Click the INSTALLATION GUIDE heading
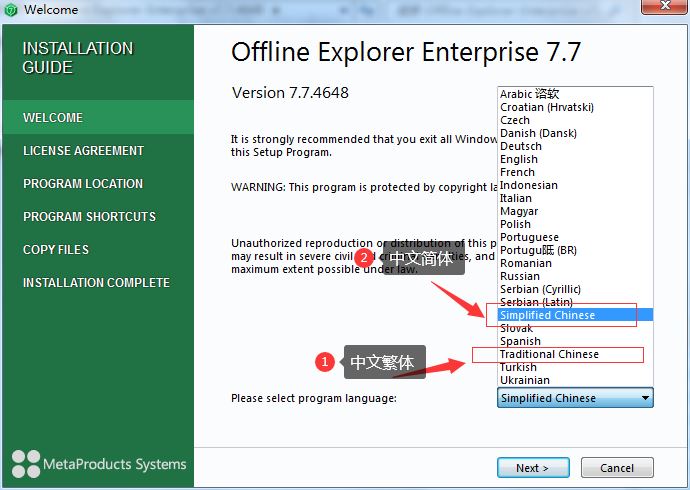This screenshot has height=490, width=690. coord(78,58)
